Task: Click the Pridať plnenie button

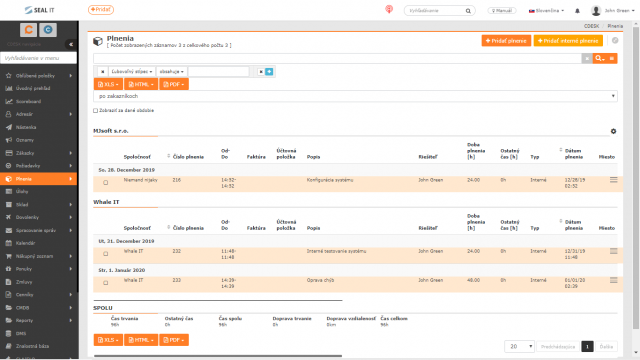Action: (506, 40)
